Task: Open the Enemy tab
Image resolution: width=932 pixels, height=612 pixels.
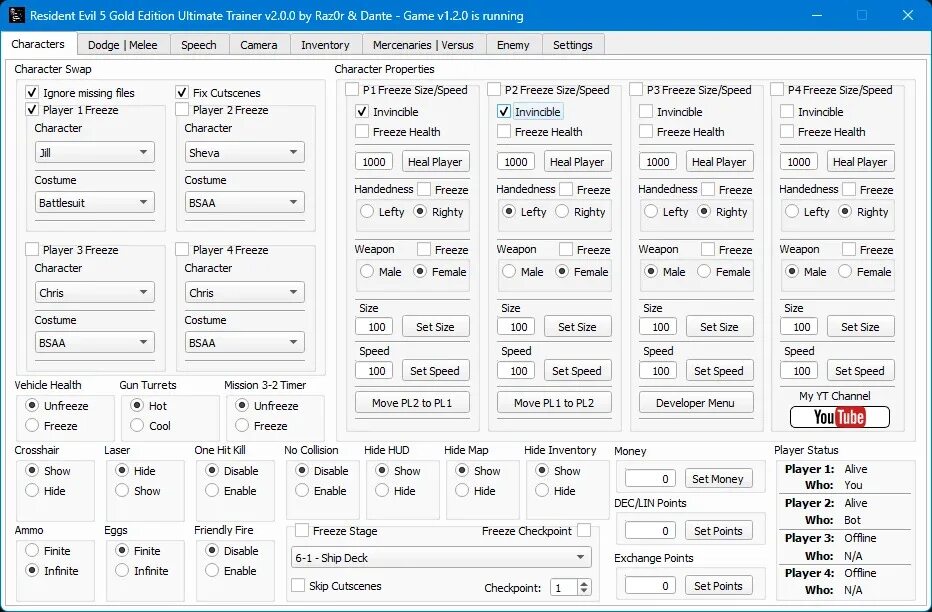Action: [513, 45]
